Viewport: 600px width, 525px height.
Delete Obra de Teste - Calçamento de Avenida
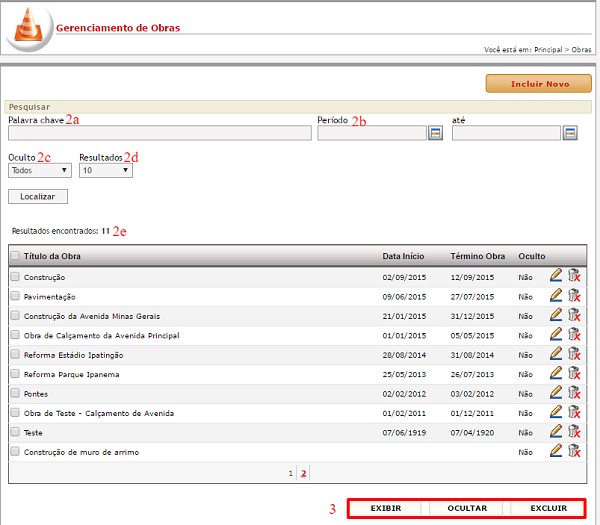pyautogui.click(x=574, y=412)
